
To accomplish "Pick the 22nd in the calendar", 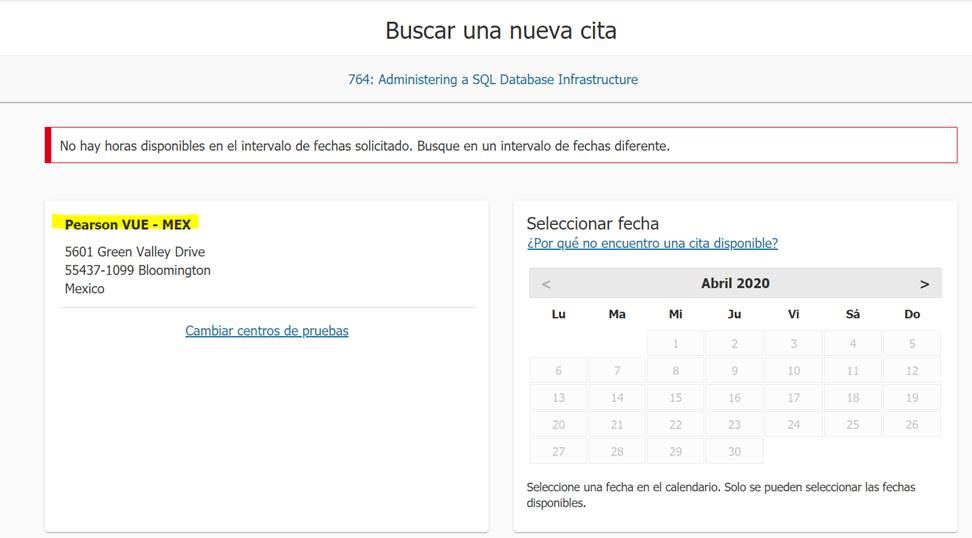I will [x=676, y=425].
